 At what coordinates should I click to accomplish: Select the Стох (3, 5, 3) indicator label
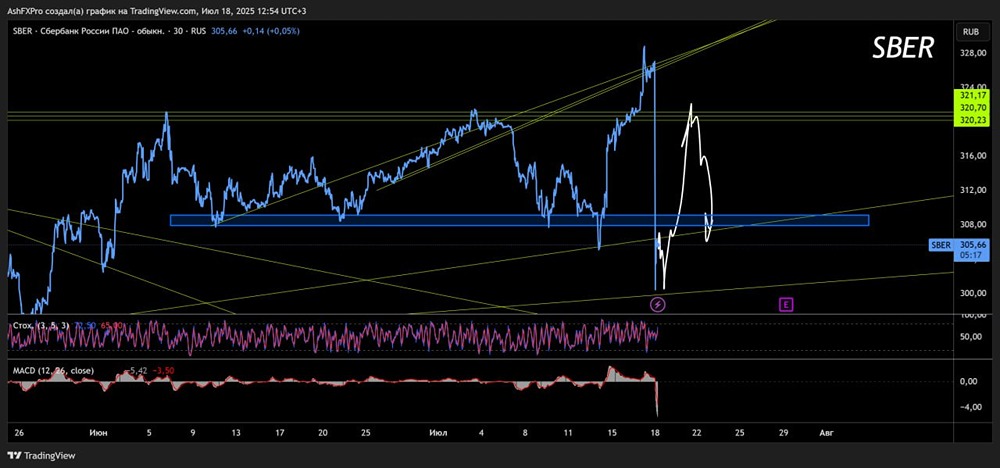(43, 326)
